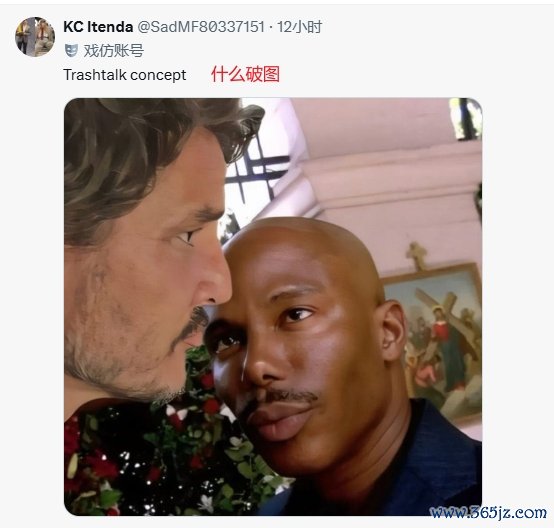Select the Trashtalk concept tweet text
This screenshot has height=528, width=554.
124,75
